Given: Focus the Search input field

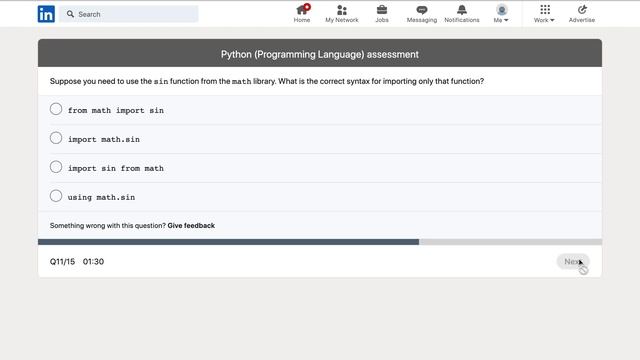Looking at the screenshot, I should (129, 14).
